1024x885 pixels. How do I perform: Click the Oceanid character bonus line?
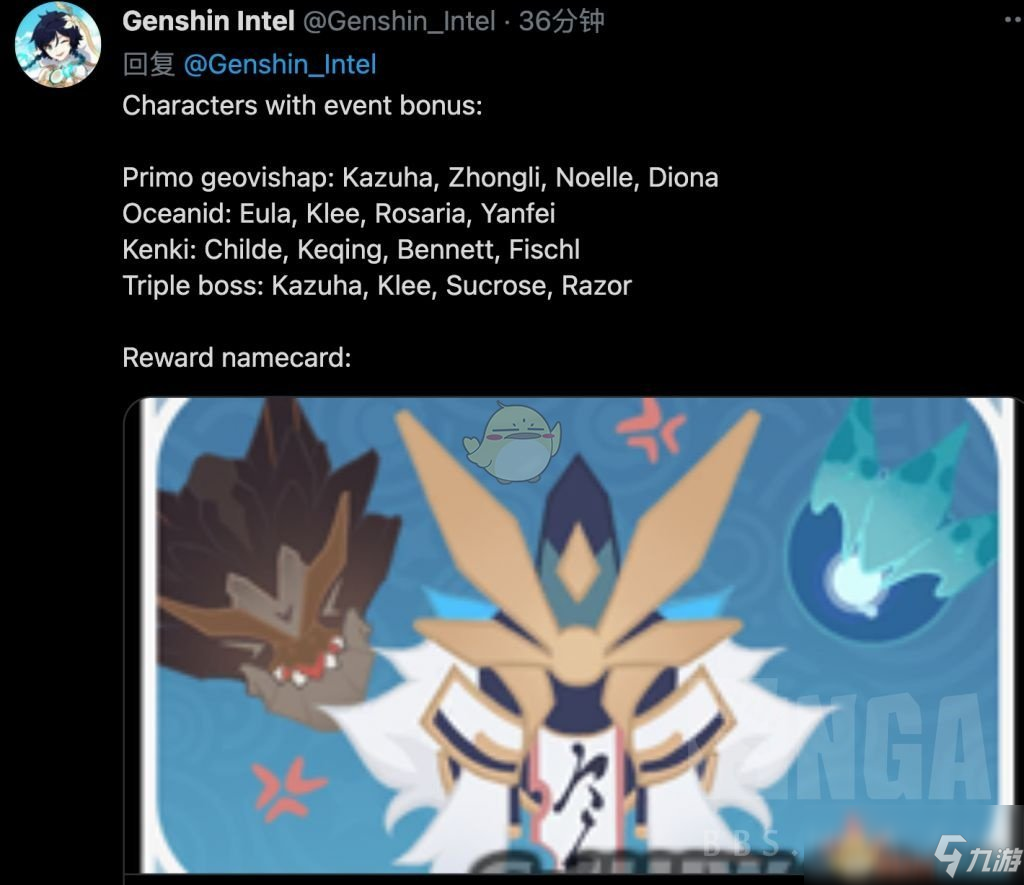click(x=339, y=214)
